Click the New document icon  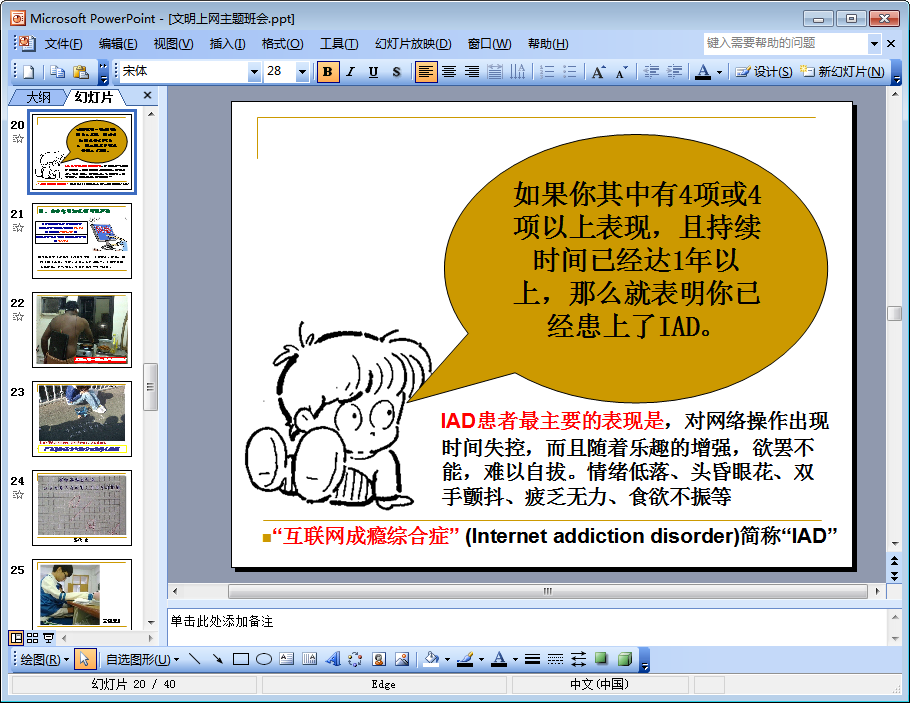[29, 72]
